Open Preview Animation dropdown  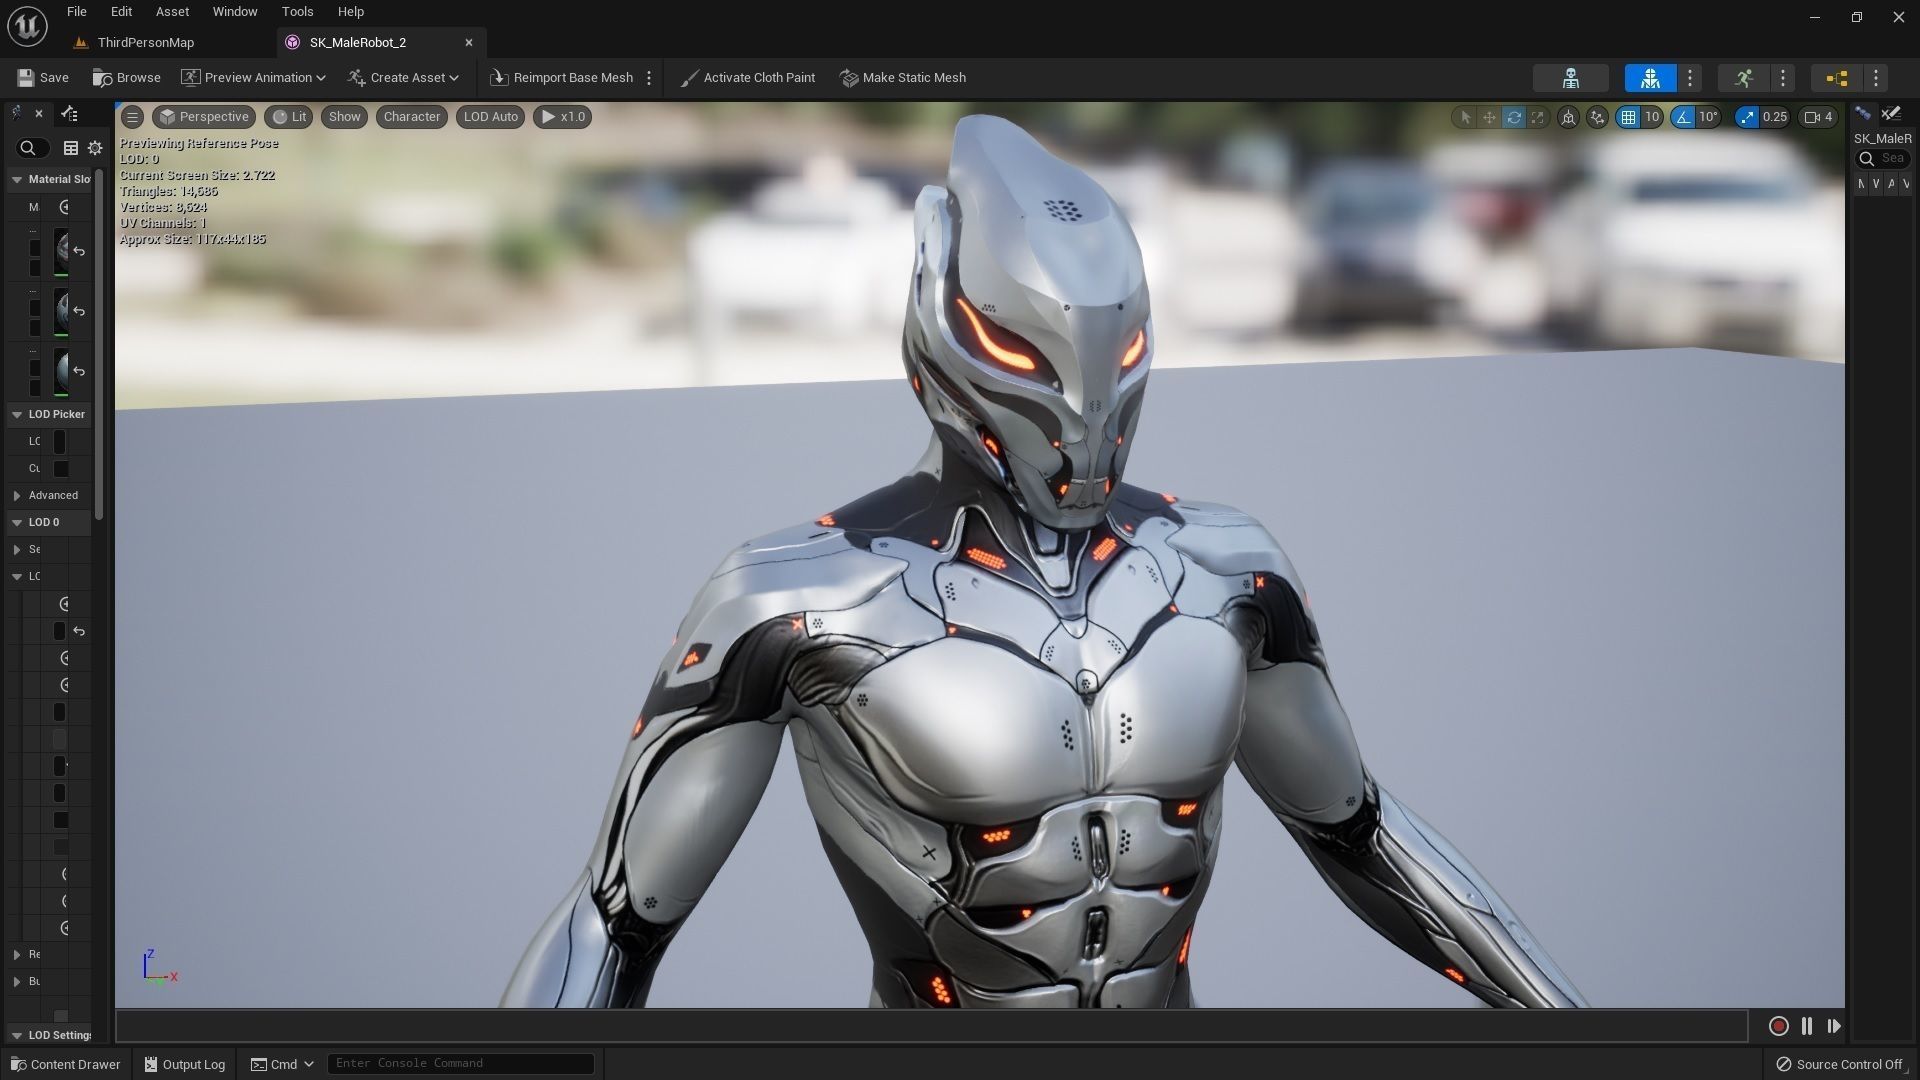click(x=253, y=77)
